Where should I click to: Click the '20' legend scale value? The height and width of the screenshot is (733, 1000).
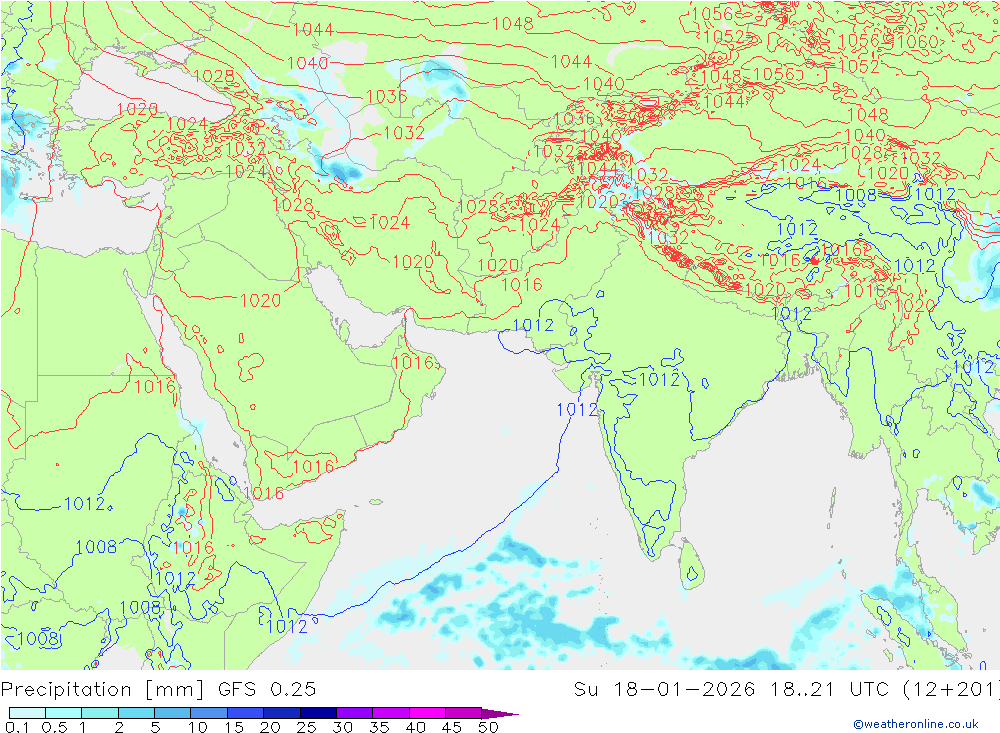point(270,727)
